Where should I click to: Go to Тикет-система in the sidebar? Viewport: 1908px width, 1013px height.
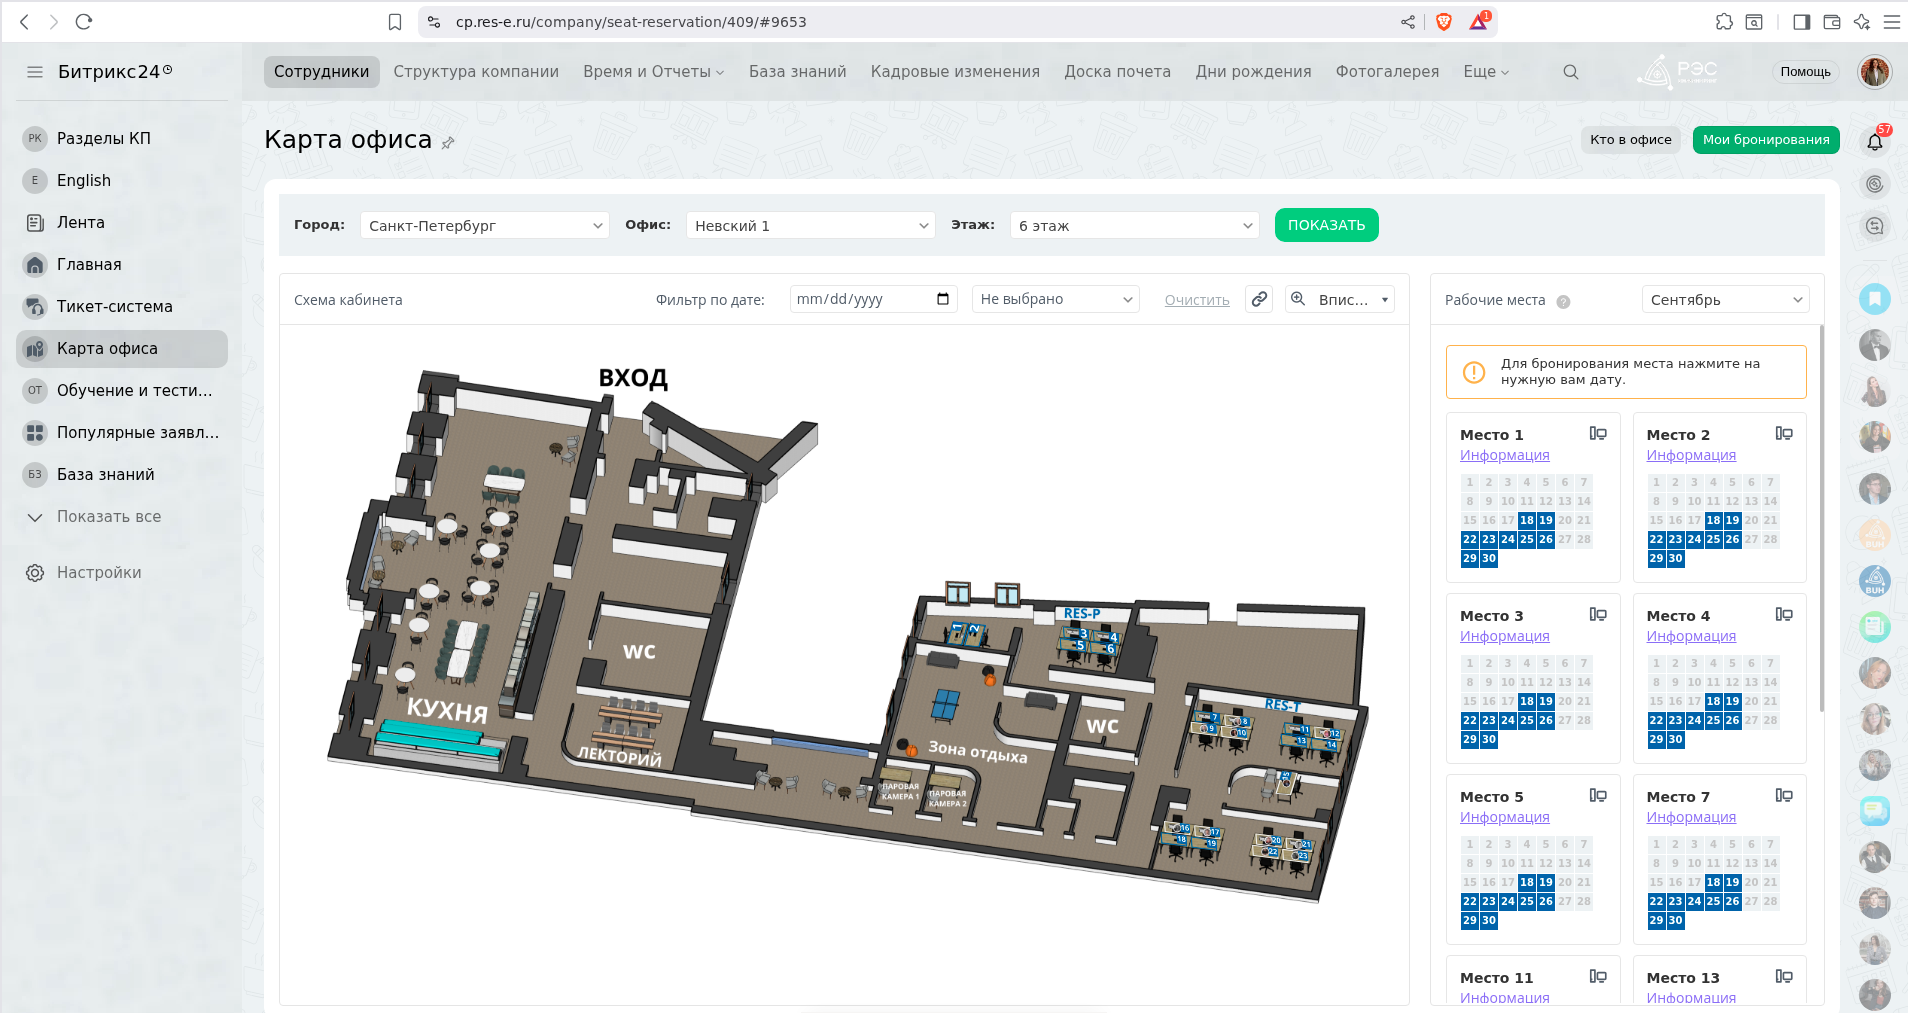[114, 307]
